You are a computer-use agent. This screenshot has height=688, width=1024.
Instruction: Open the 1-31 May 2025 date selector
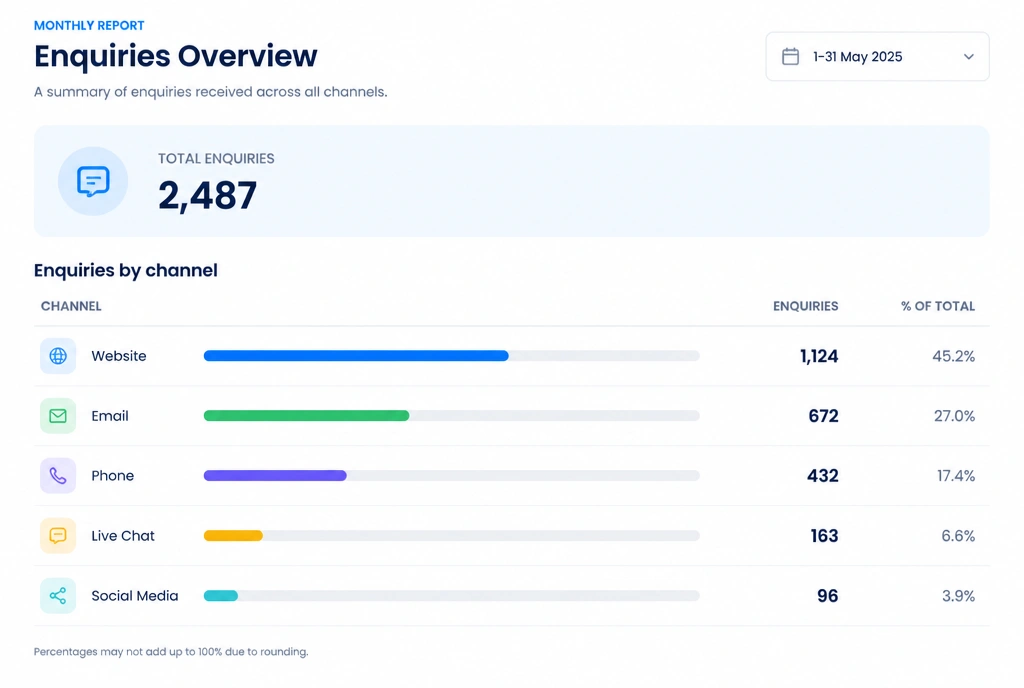click(x=877, y=57)
